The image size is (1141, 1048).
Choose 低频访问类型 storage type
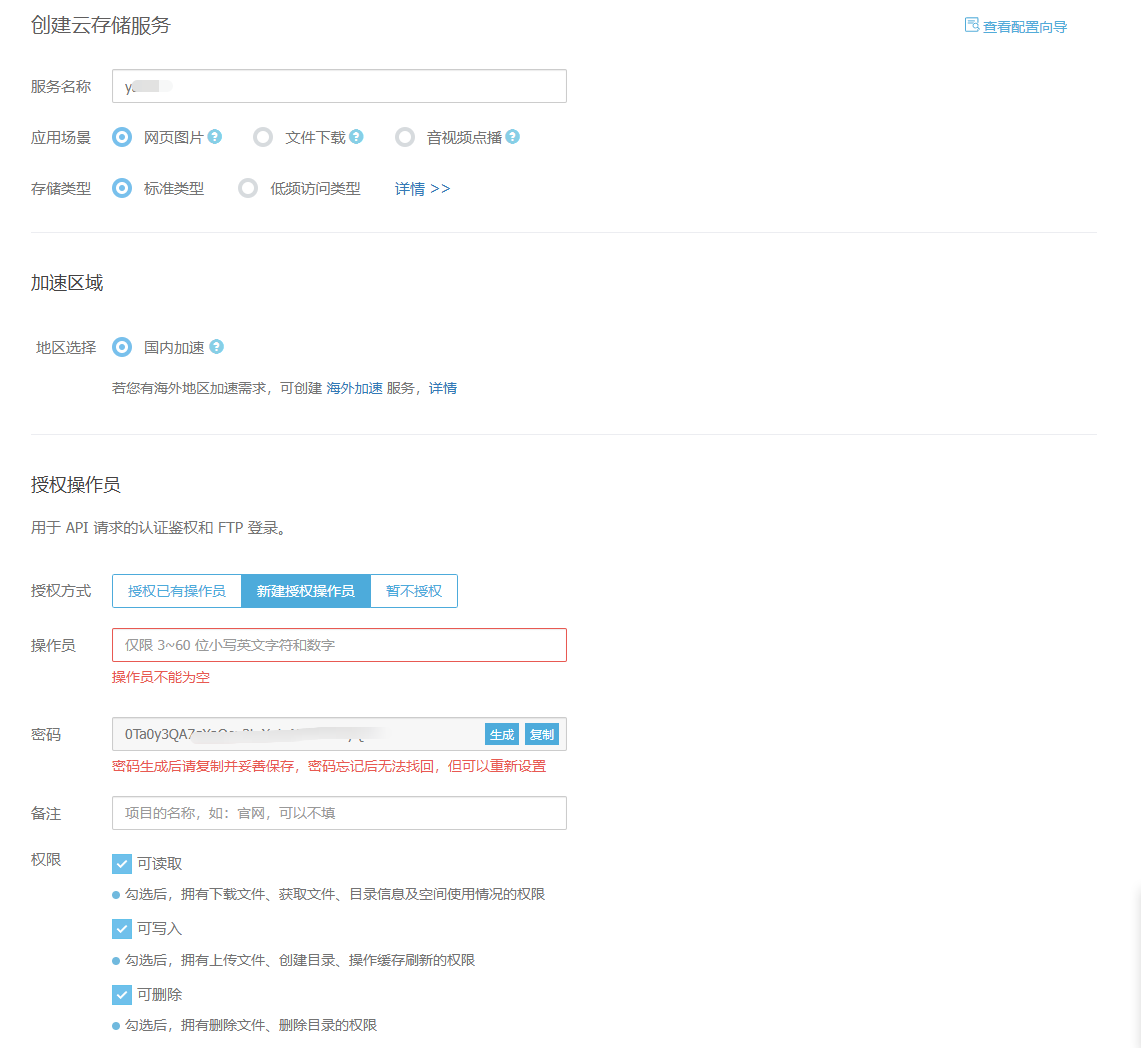tap(248, 188)
